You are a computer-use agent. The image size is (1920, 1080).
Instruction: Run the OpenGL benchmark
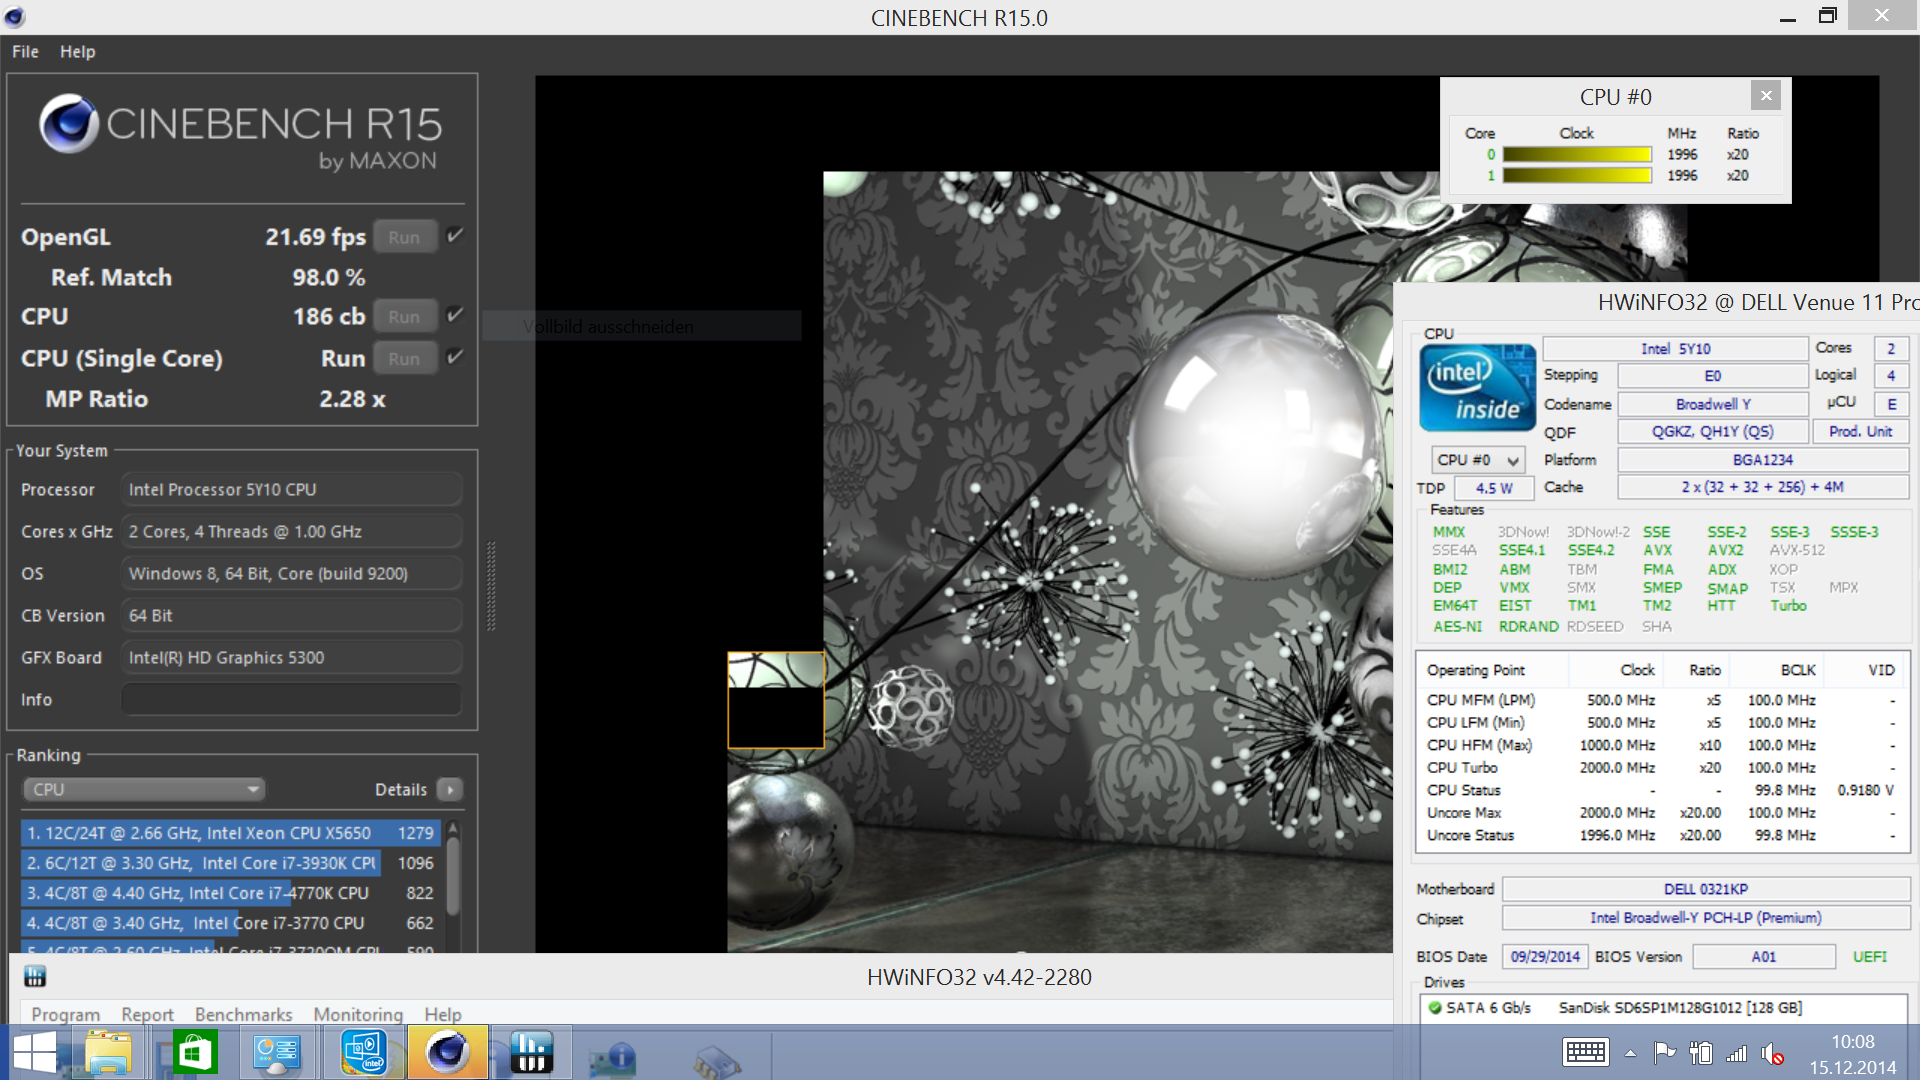tap(404, 237)
